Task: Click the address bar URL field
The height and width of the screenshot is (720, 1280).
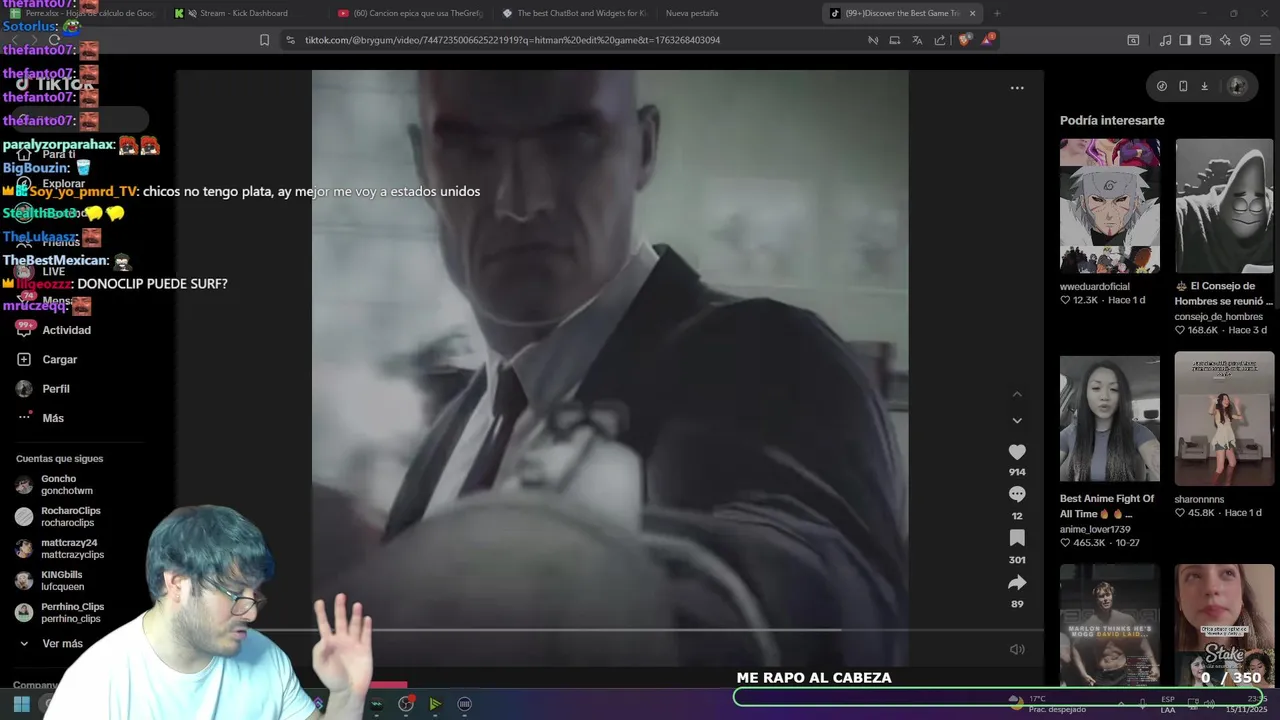Action: point(580,40)
